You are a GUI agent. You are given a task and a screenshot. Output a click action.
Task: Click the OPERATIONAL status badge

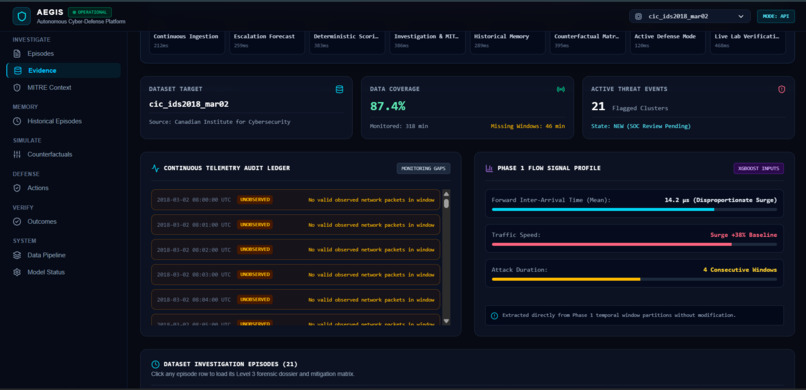tap(89, 12)
